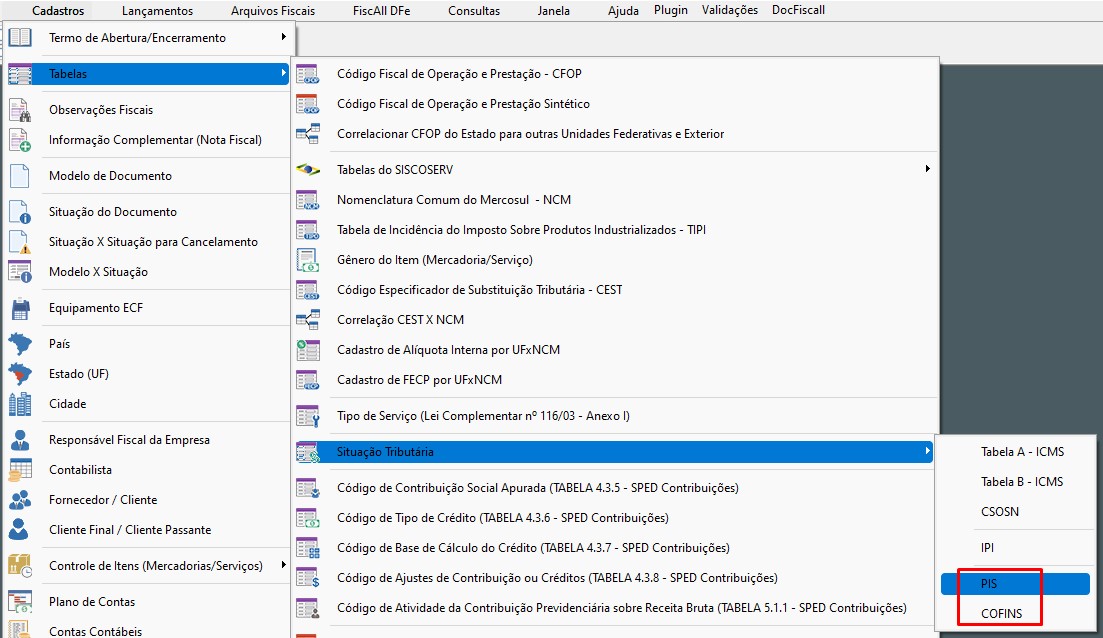This screenshot has height=638, width=1103.
Task: Select COFINS in Situação Tributária submenu
Action: pyautogui.click(x=1015, y=614)
